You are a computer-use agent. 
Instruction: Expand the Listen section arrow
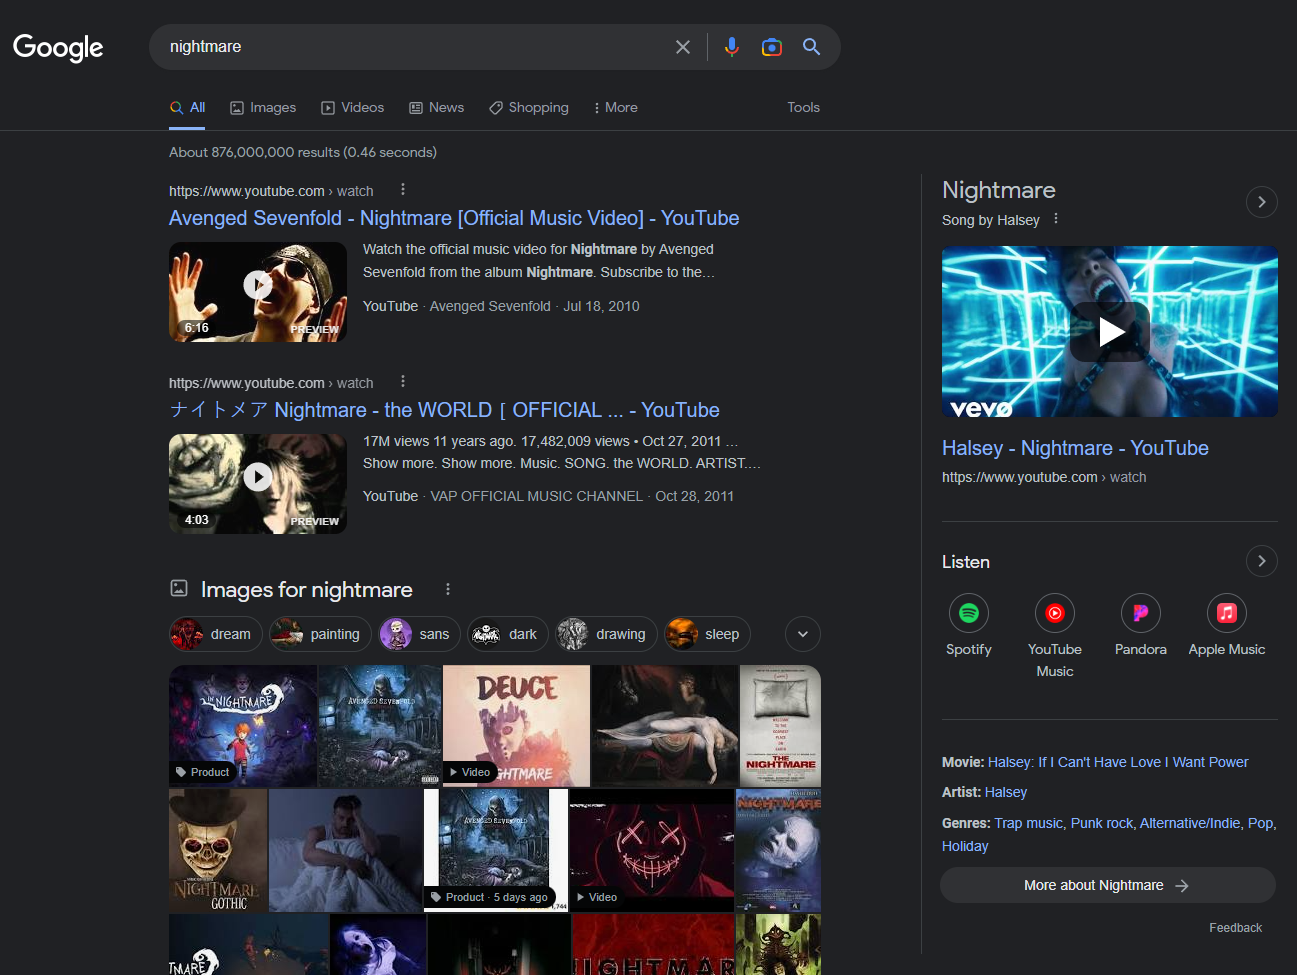pos(1261,561)
